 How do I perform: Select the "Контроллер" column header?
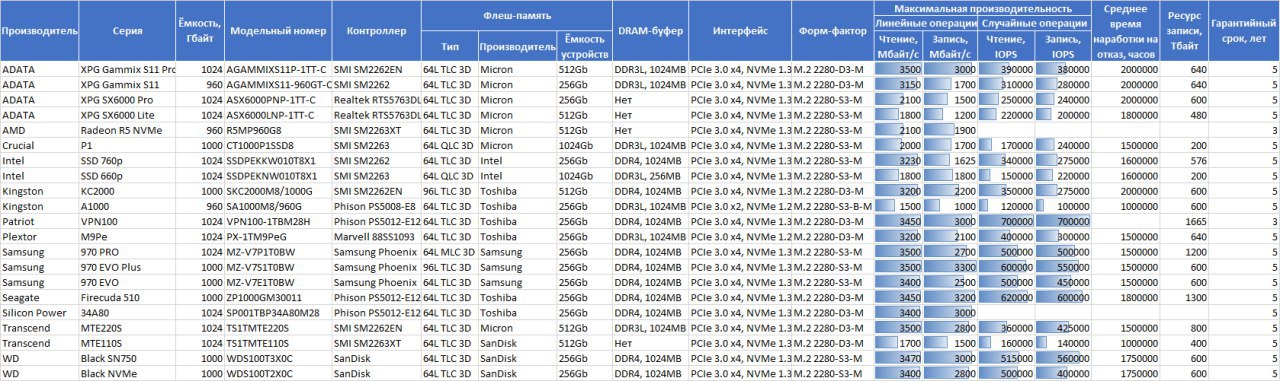(x=376, y=31)
